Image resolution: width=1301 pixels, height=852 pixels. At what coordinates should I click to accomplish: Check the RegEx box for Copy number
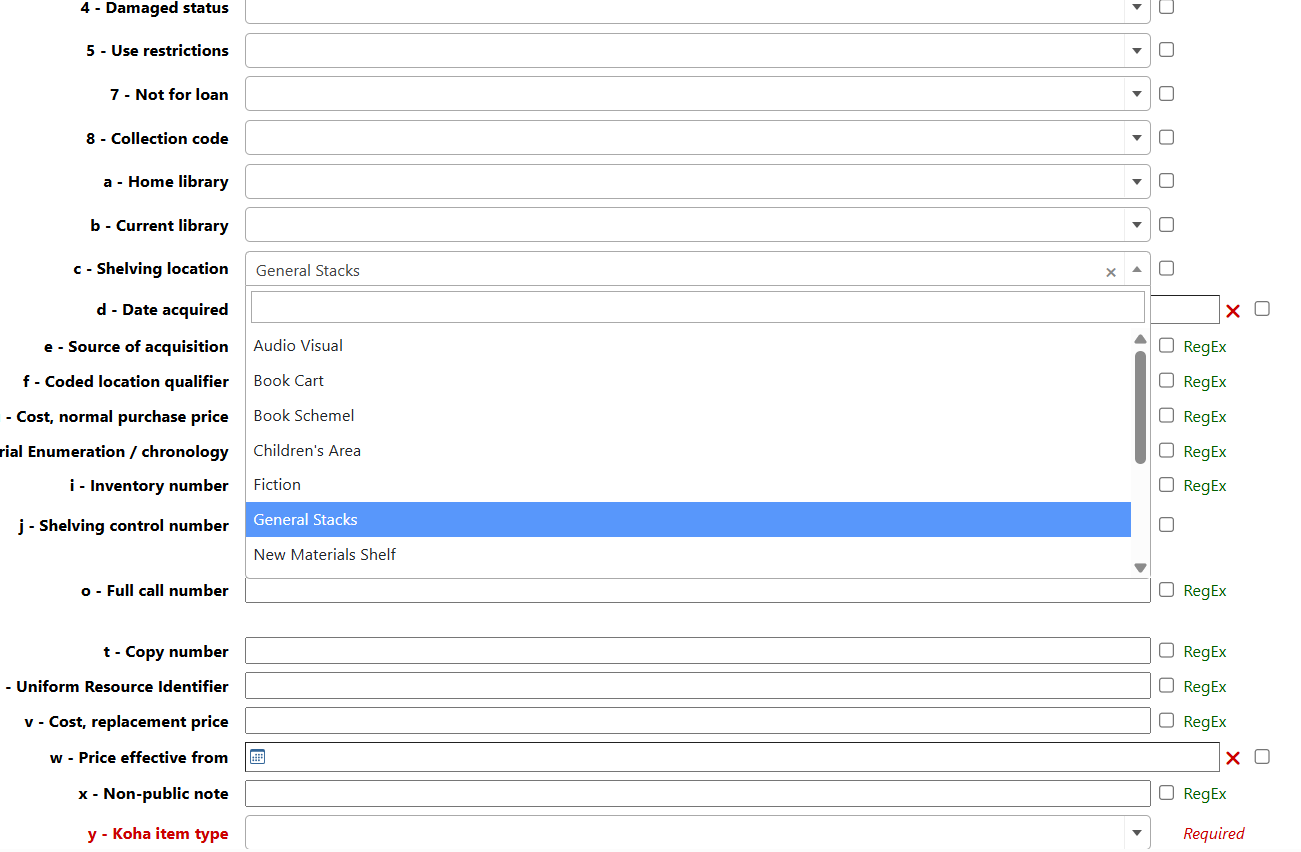point(1166,651)
